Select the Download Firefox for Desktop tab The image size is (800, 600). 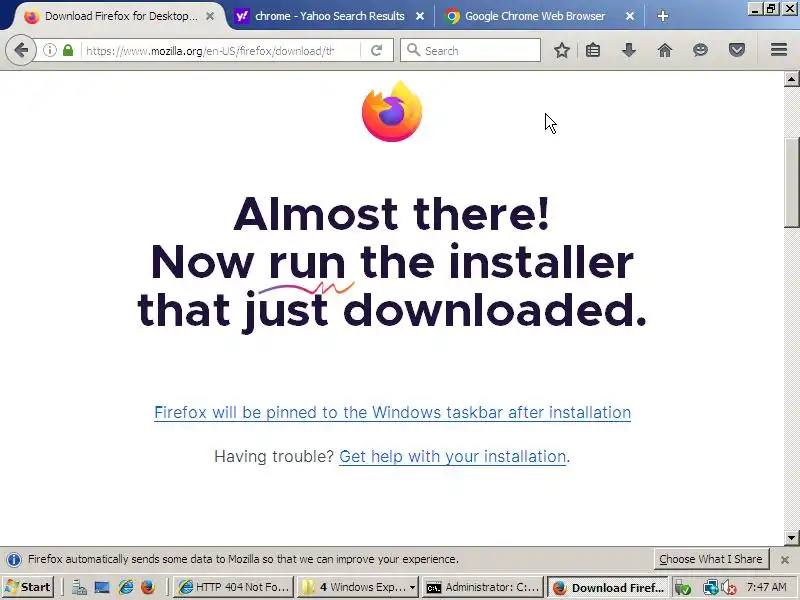[121, 16]
